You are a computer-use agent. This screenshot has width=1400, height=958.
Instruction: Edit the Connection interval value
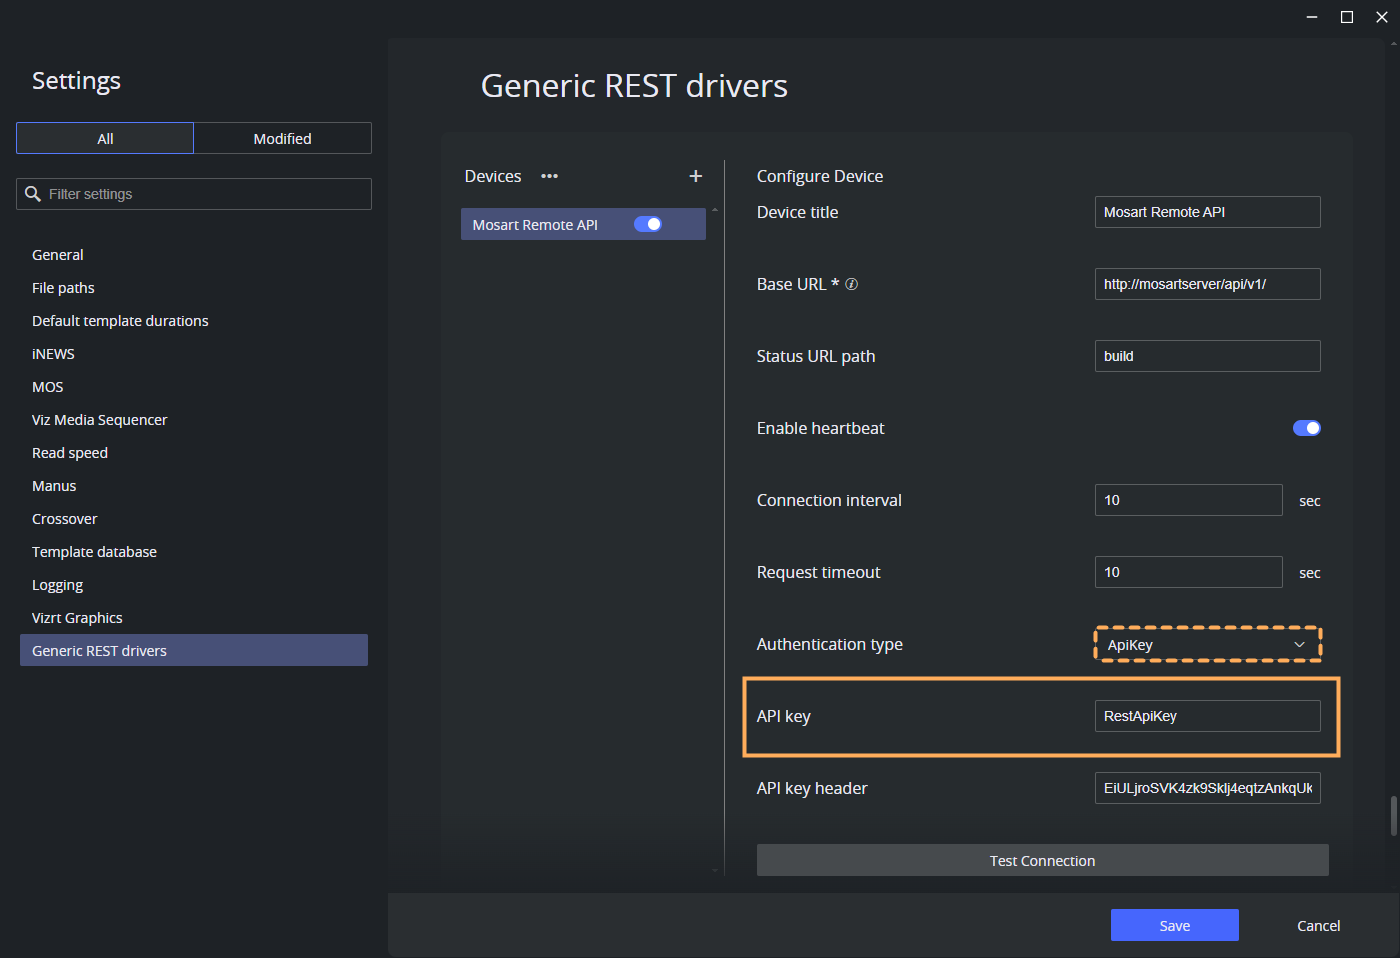coord(1188,500)
